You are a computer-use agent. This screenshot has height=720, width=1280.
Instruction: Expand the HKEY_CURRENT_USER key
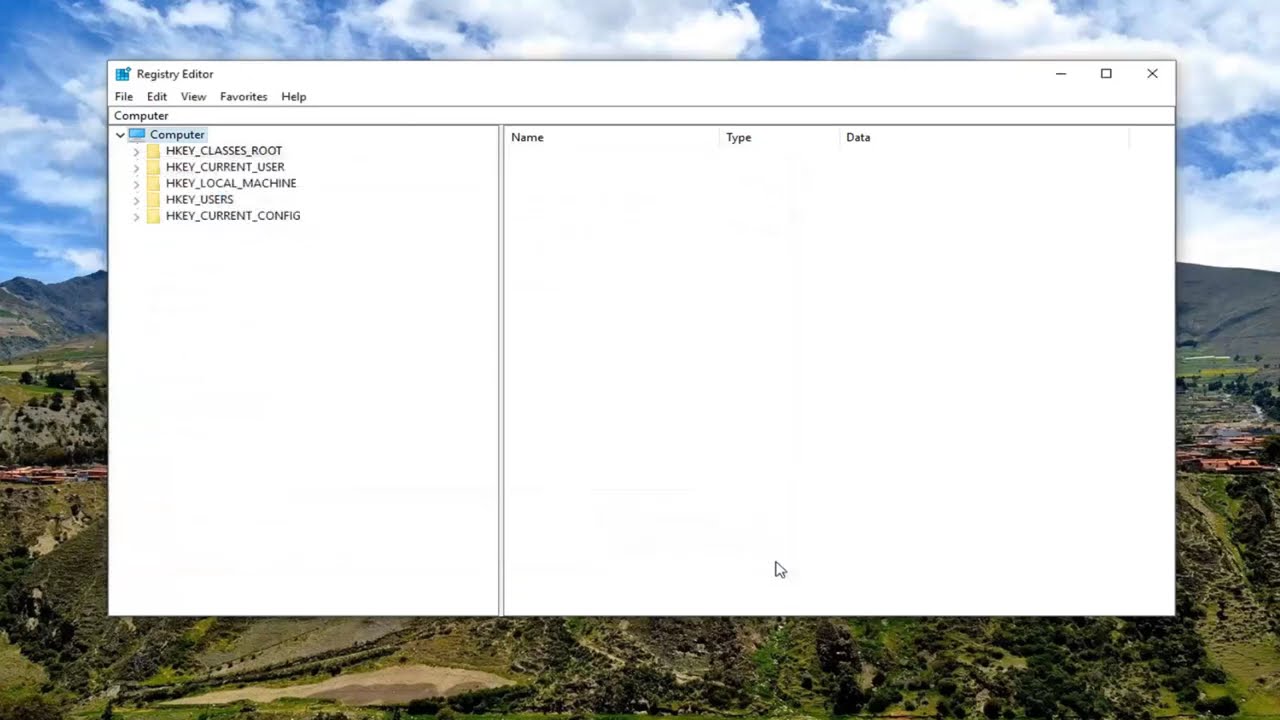coord(136,167)
